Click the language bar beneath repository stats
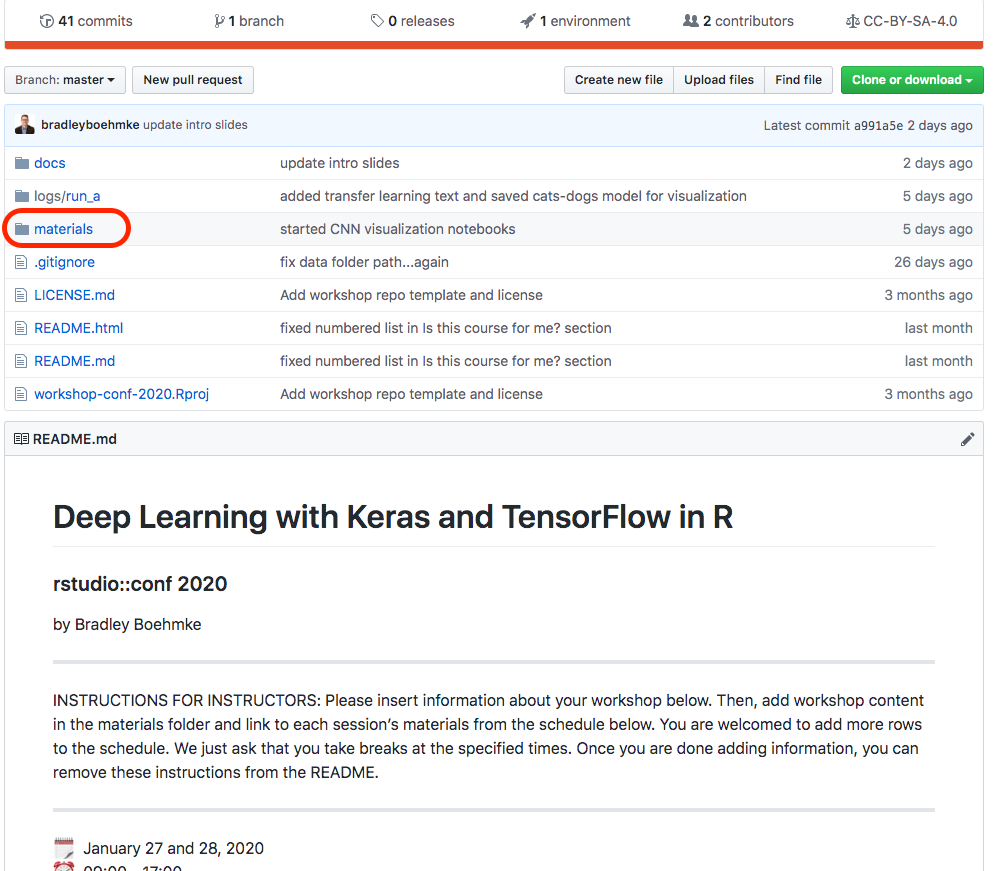Image resolution: width=996 pixels, height=871 pixels. 494,45
